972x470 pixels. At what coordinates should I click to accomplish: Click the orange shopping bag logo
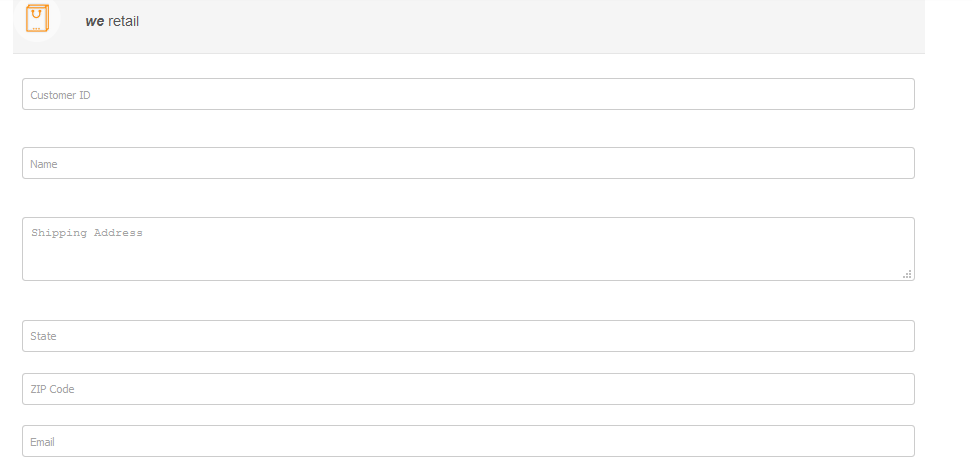(x=37, y=18)
